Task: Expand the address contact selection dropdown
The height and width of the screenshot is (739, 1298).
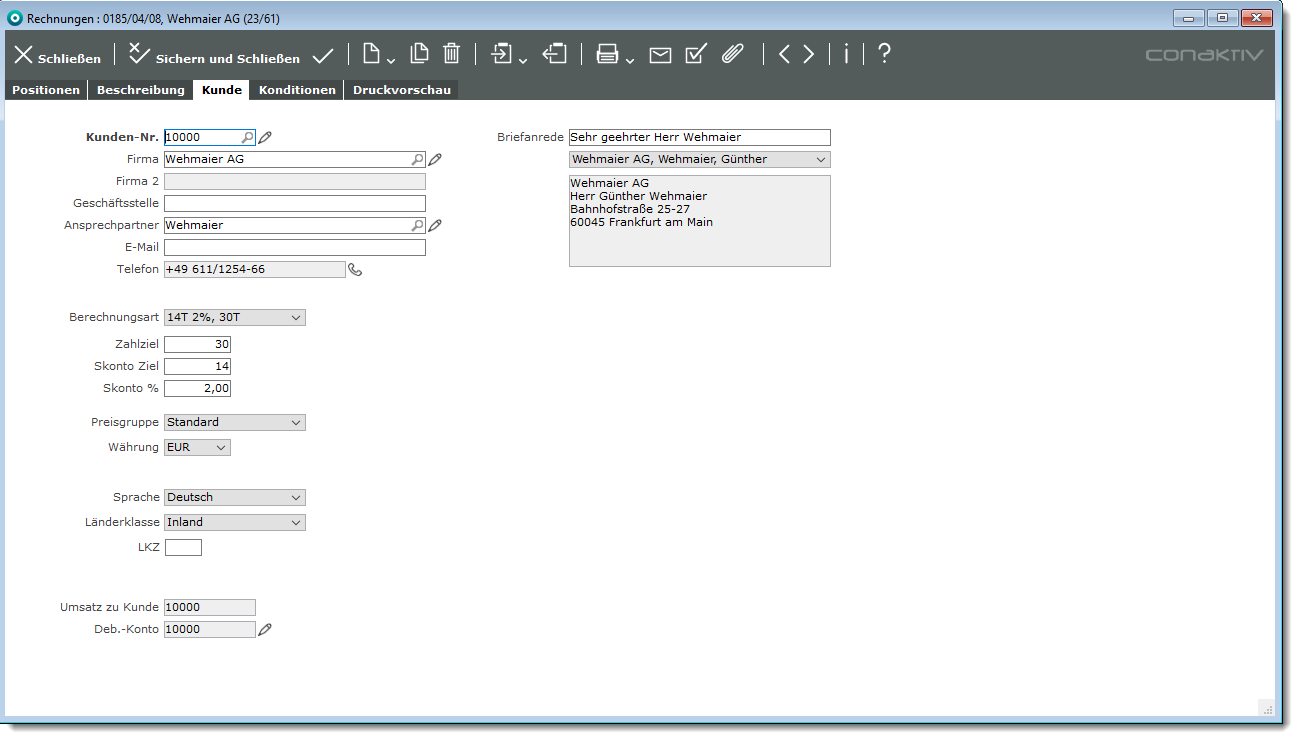Action: click(x=699, y=160)
